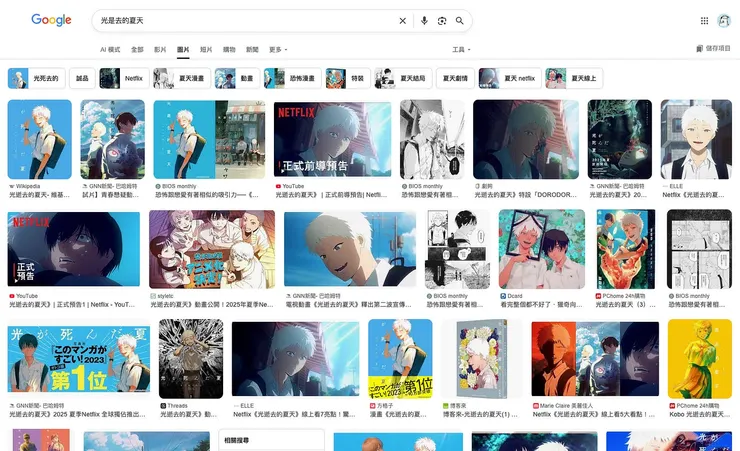Image resolution: width=740 pixels, height=451 pixels.
Task: Expand the 工具 tools dropdown
Action: pos(461,50)
